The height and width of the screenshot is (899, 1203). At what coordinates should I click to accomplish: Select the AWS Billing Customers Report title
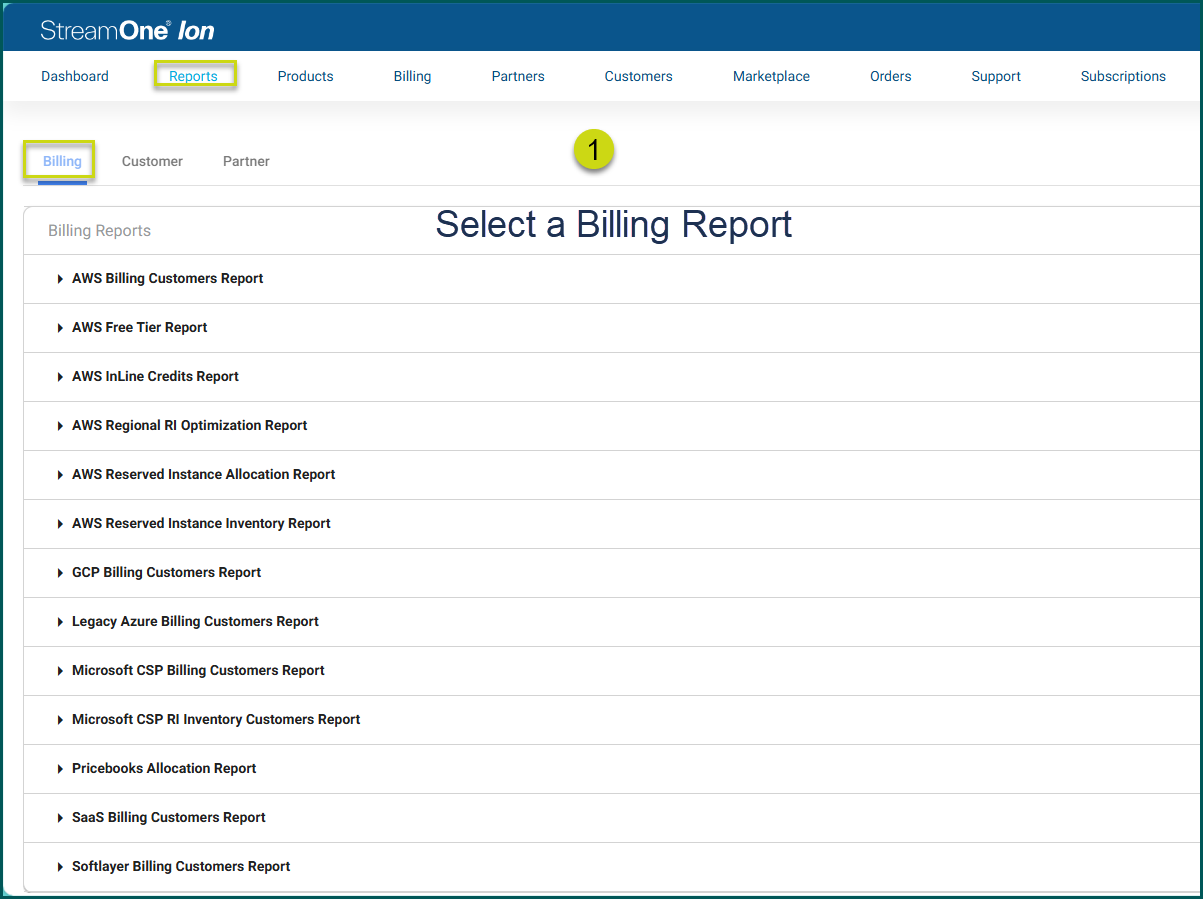pyautogui.click(x=167, y=278)
